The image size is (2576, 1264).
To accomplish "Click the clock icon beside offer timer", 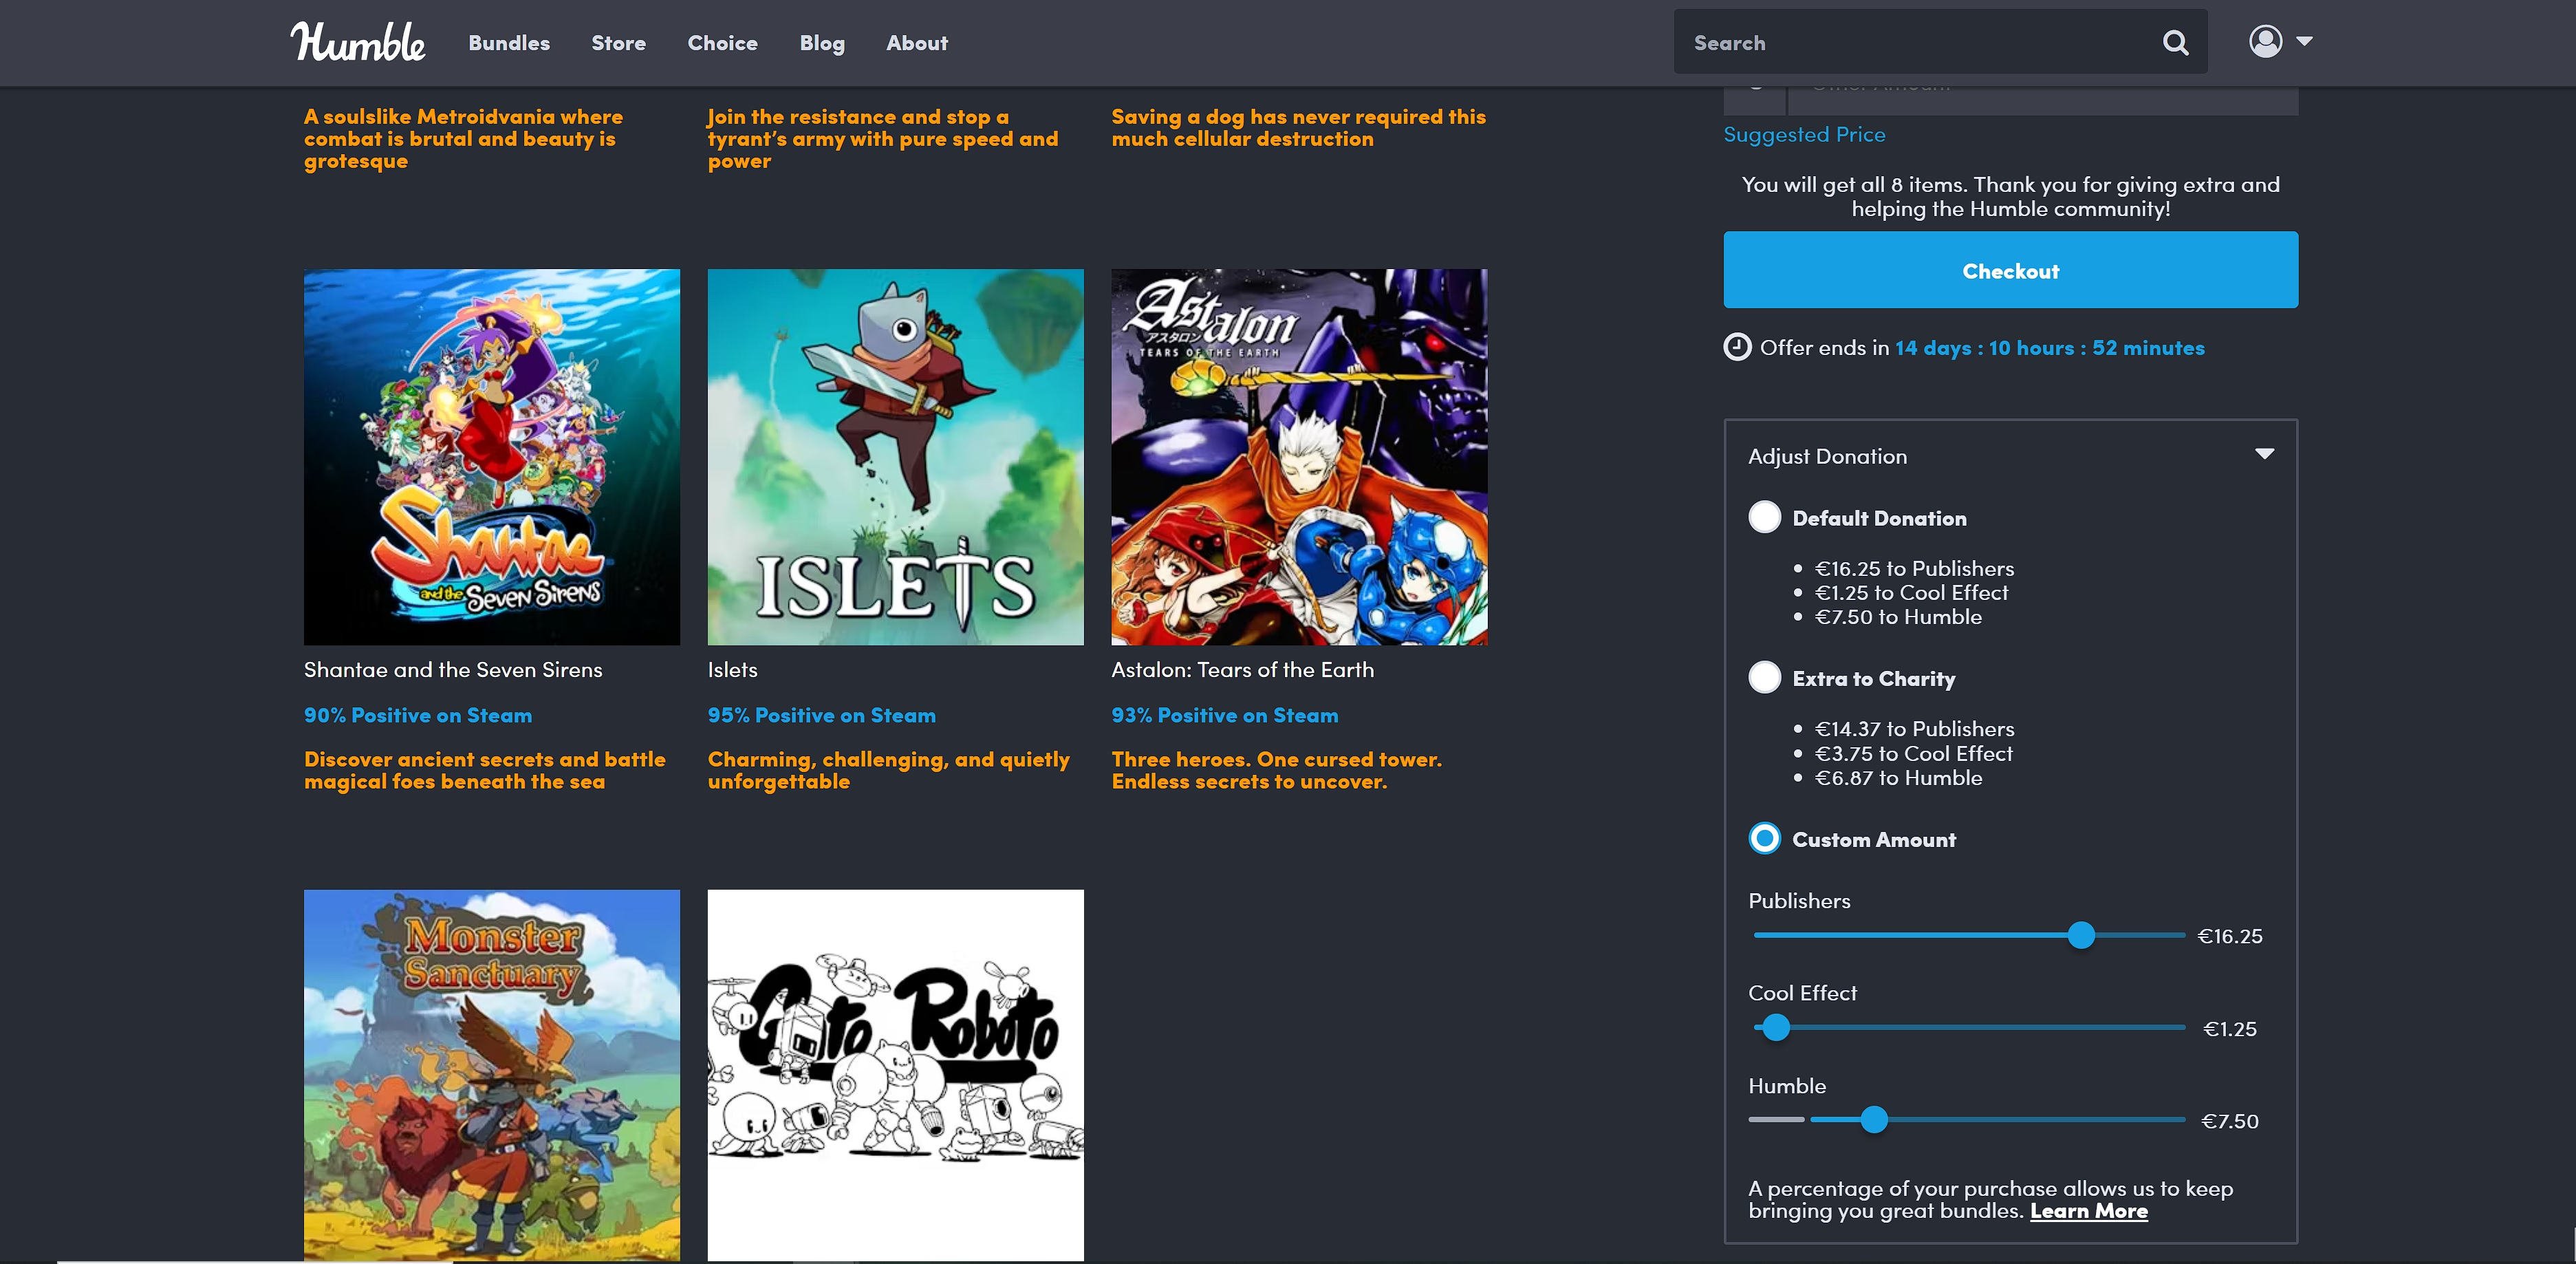I will (x=1737, y=347).
